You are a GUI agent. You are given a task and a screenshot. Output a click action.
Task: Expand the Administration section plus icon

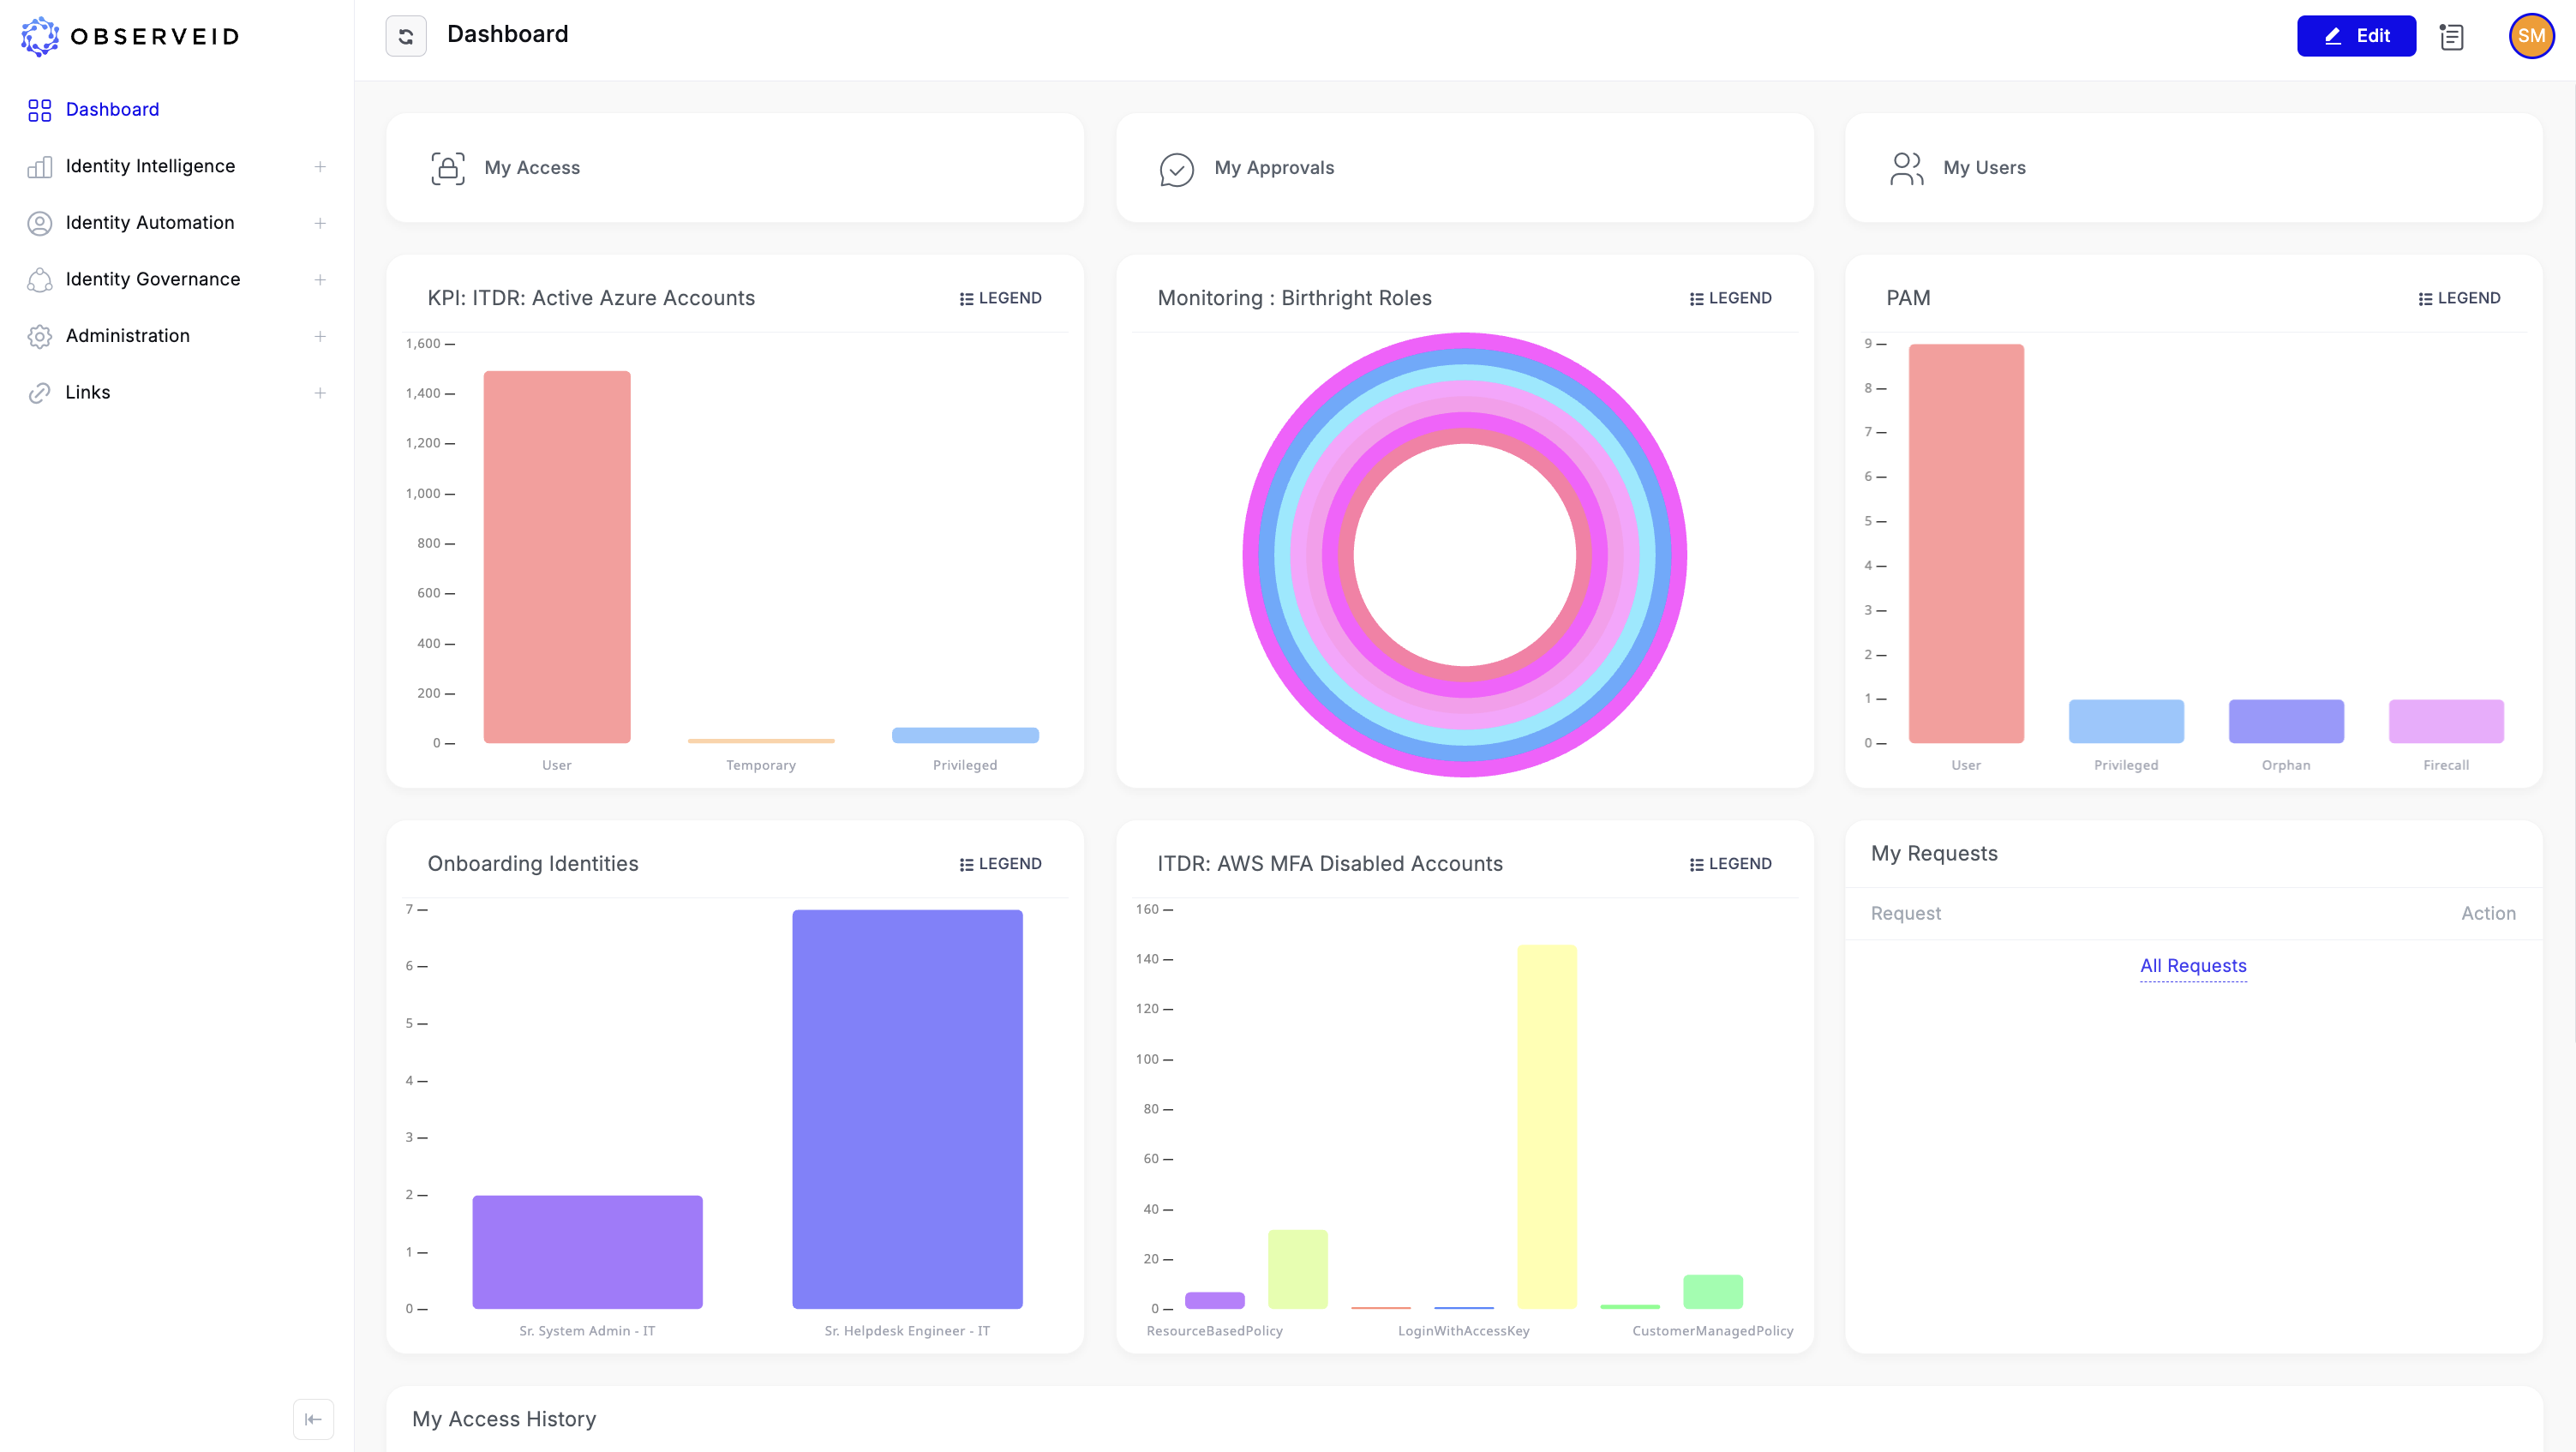[320, 336]
